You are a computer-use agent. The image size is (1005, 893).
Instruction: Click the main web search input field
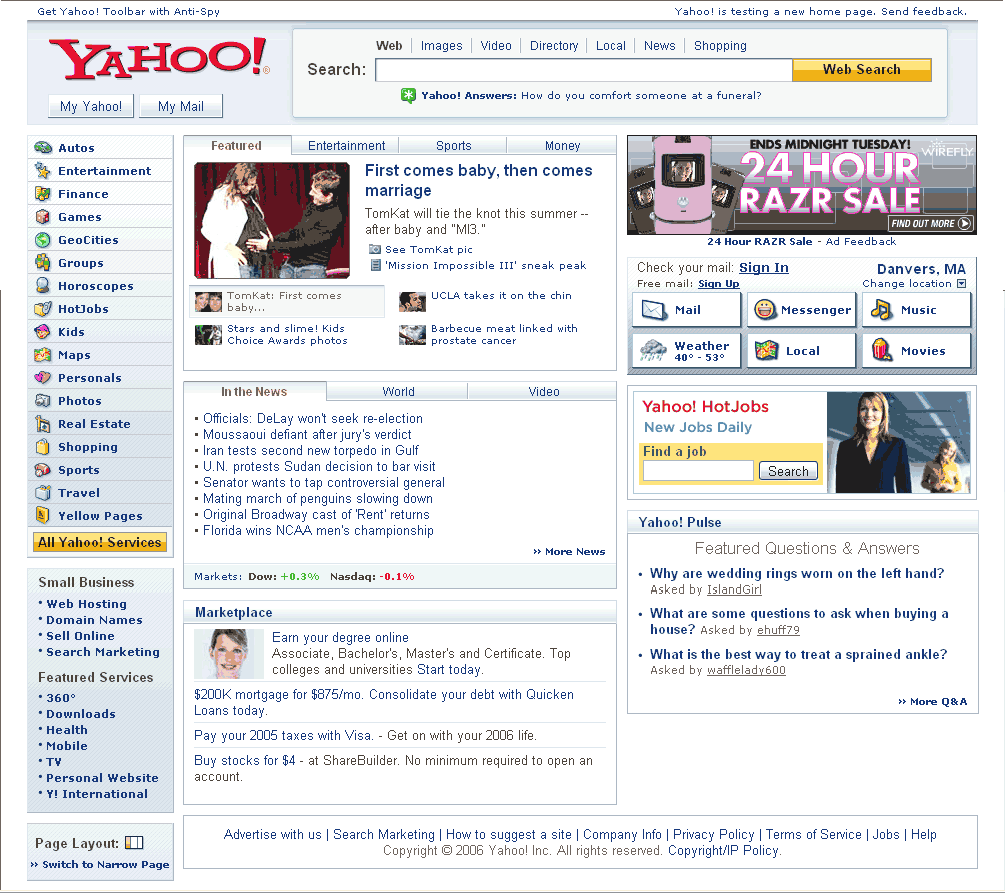584,70
